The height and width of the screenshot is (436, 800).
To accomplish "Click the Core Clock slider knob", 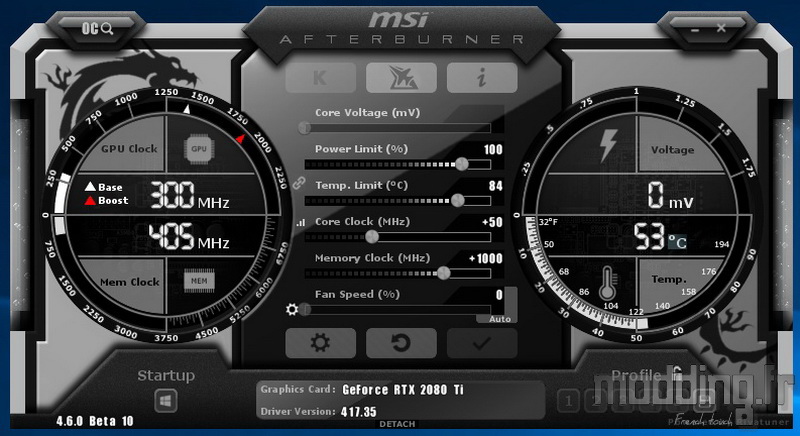I will pos(372,237).
